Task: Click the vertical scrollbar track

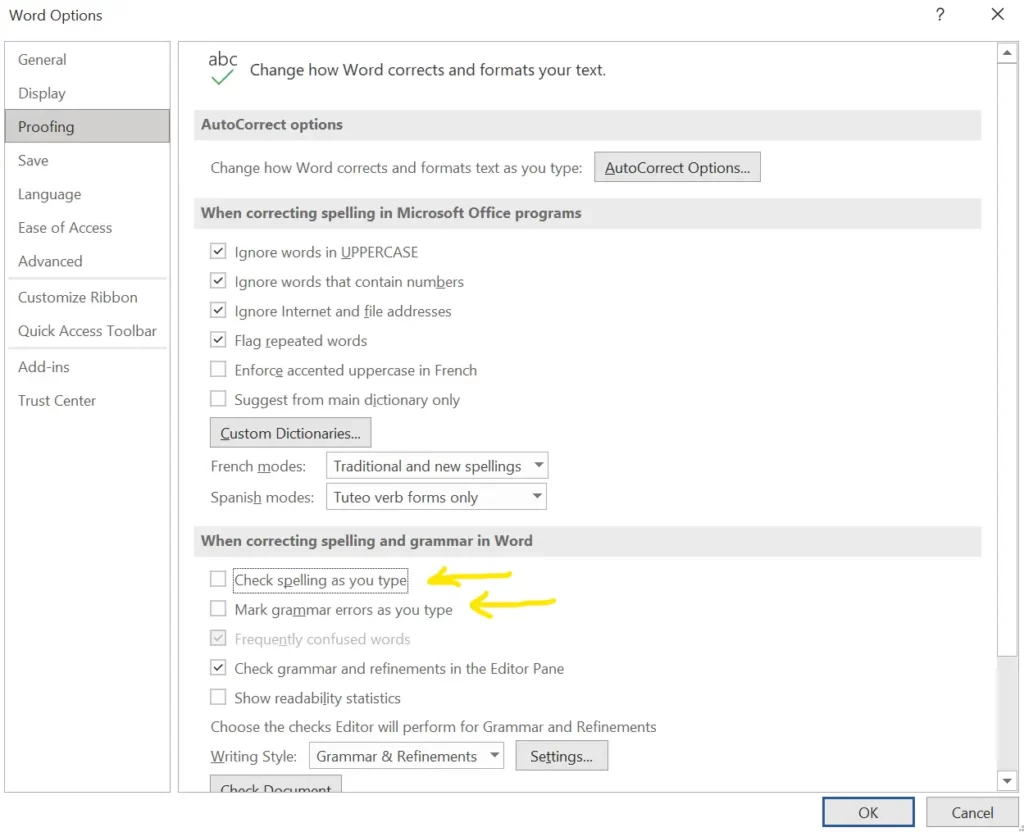Action: coord(1007,710)
